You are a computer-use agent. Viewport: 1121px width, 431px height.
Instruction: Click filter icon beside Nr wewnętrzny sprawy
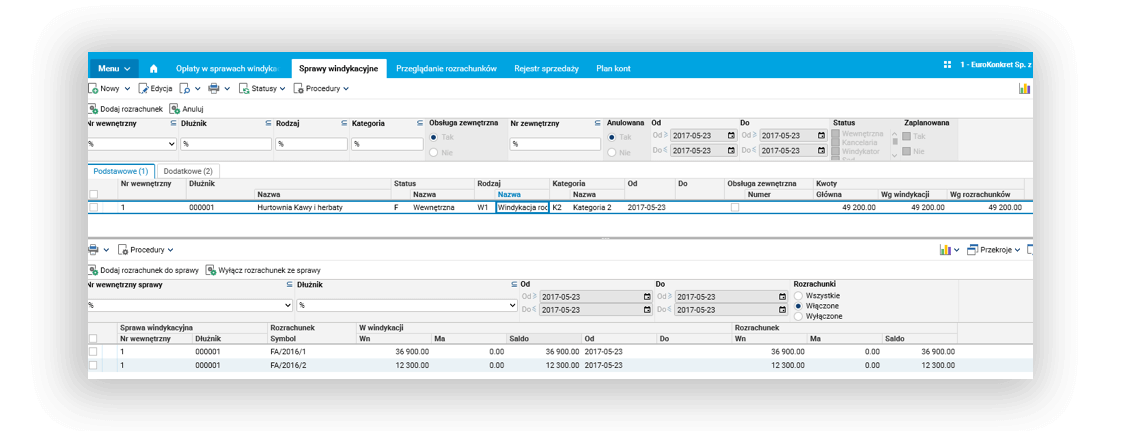pyautogui.click(x=290, y=284)
